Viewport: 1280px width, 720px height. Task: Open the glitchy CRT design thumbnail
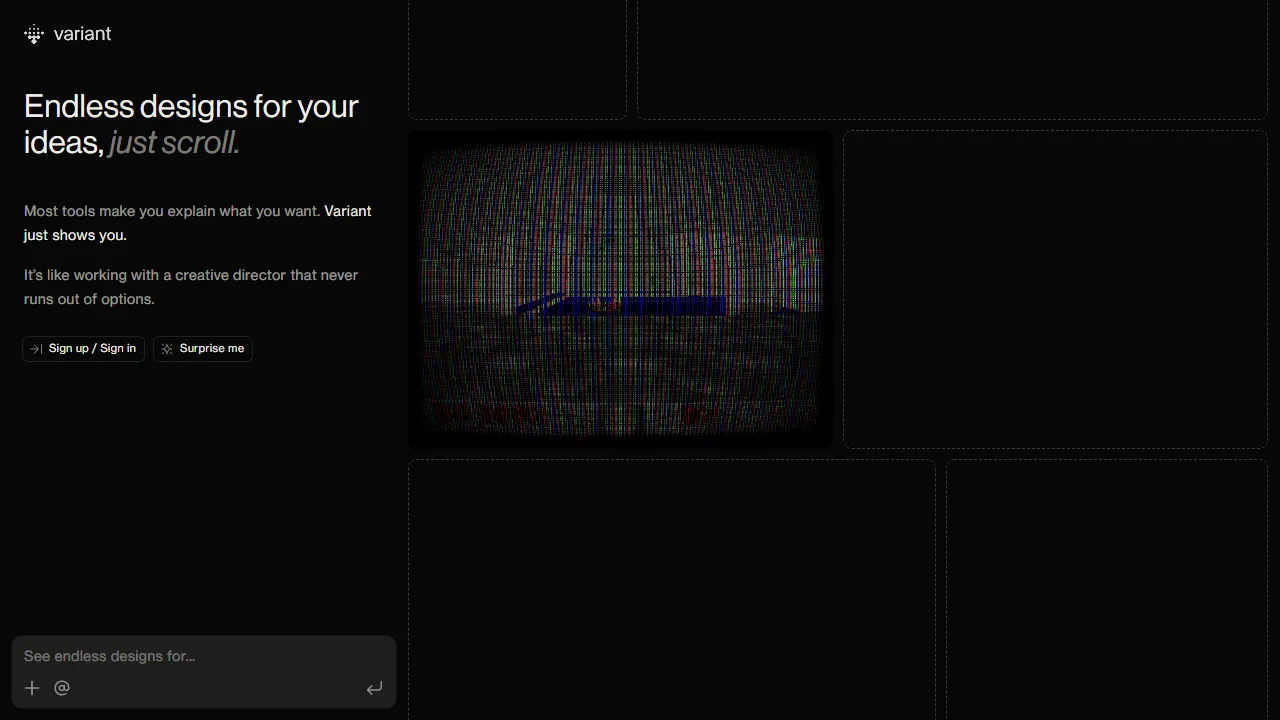[620, 289]
